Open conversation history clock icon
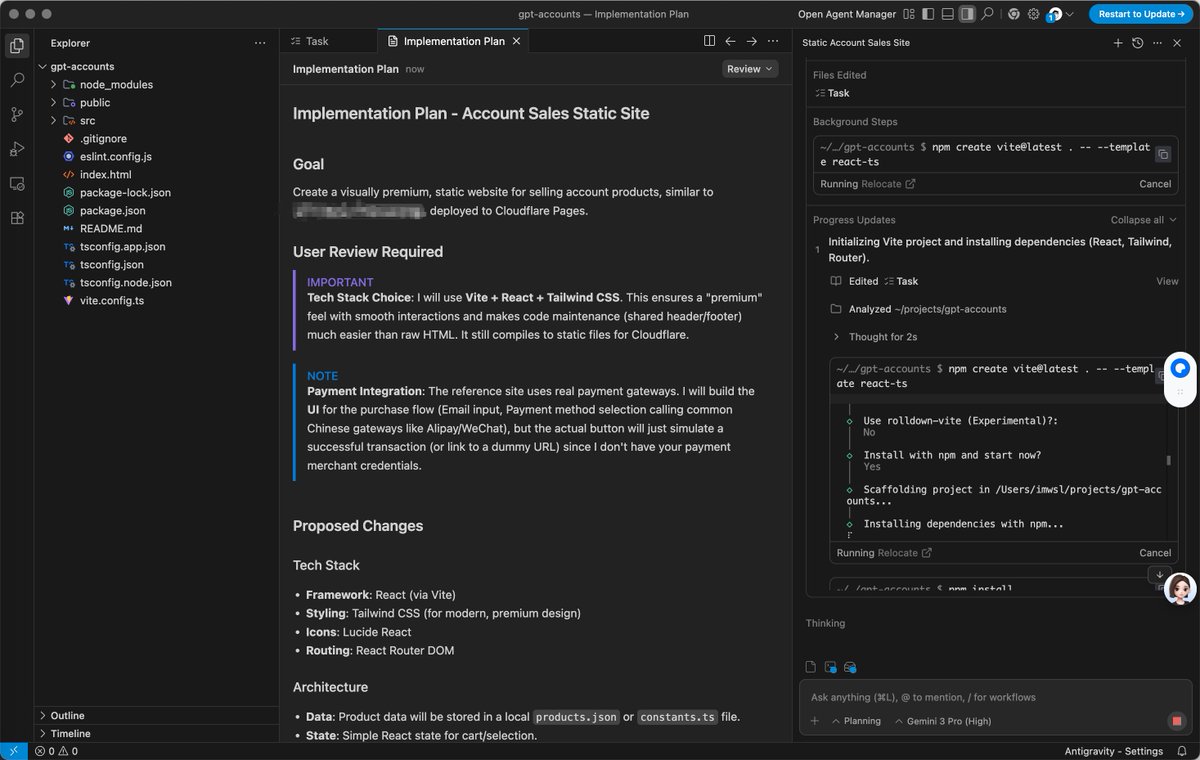The width and height of the screenshot is (1200, 760). (1137, 43)
